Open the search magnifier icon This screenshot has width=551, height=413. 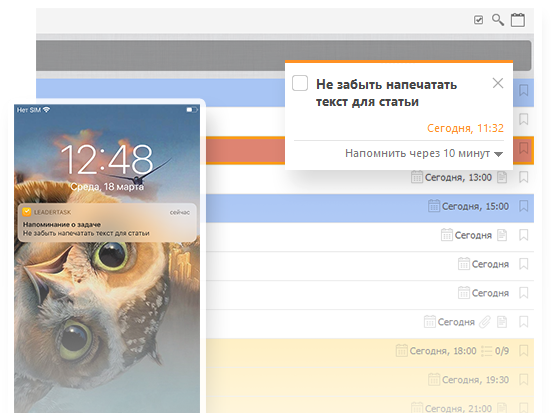tap(498, 20)
